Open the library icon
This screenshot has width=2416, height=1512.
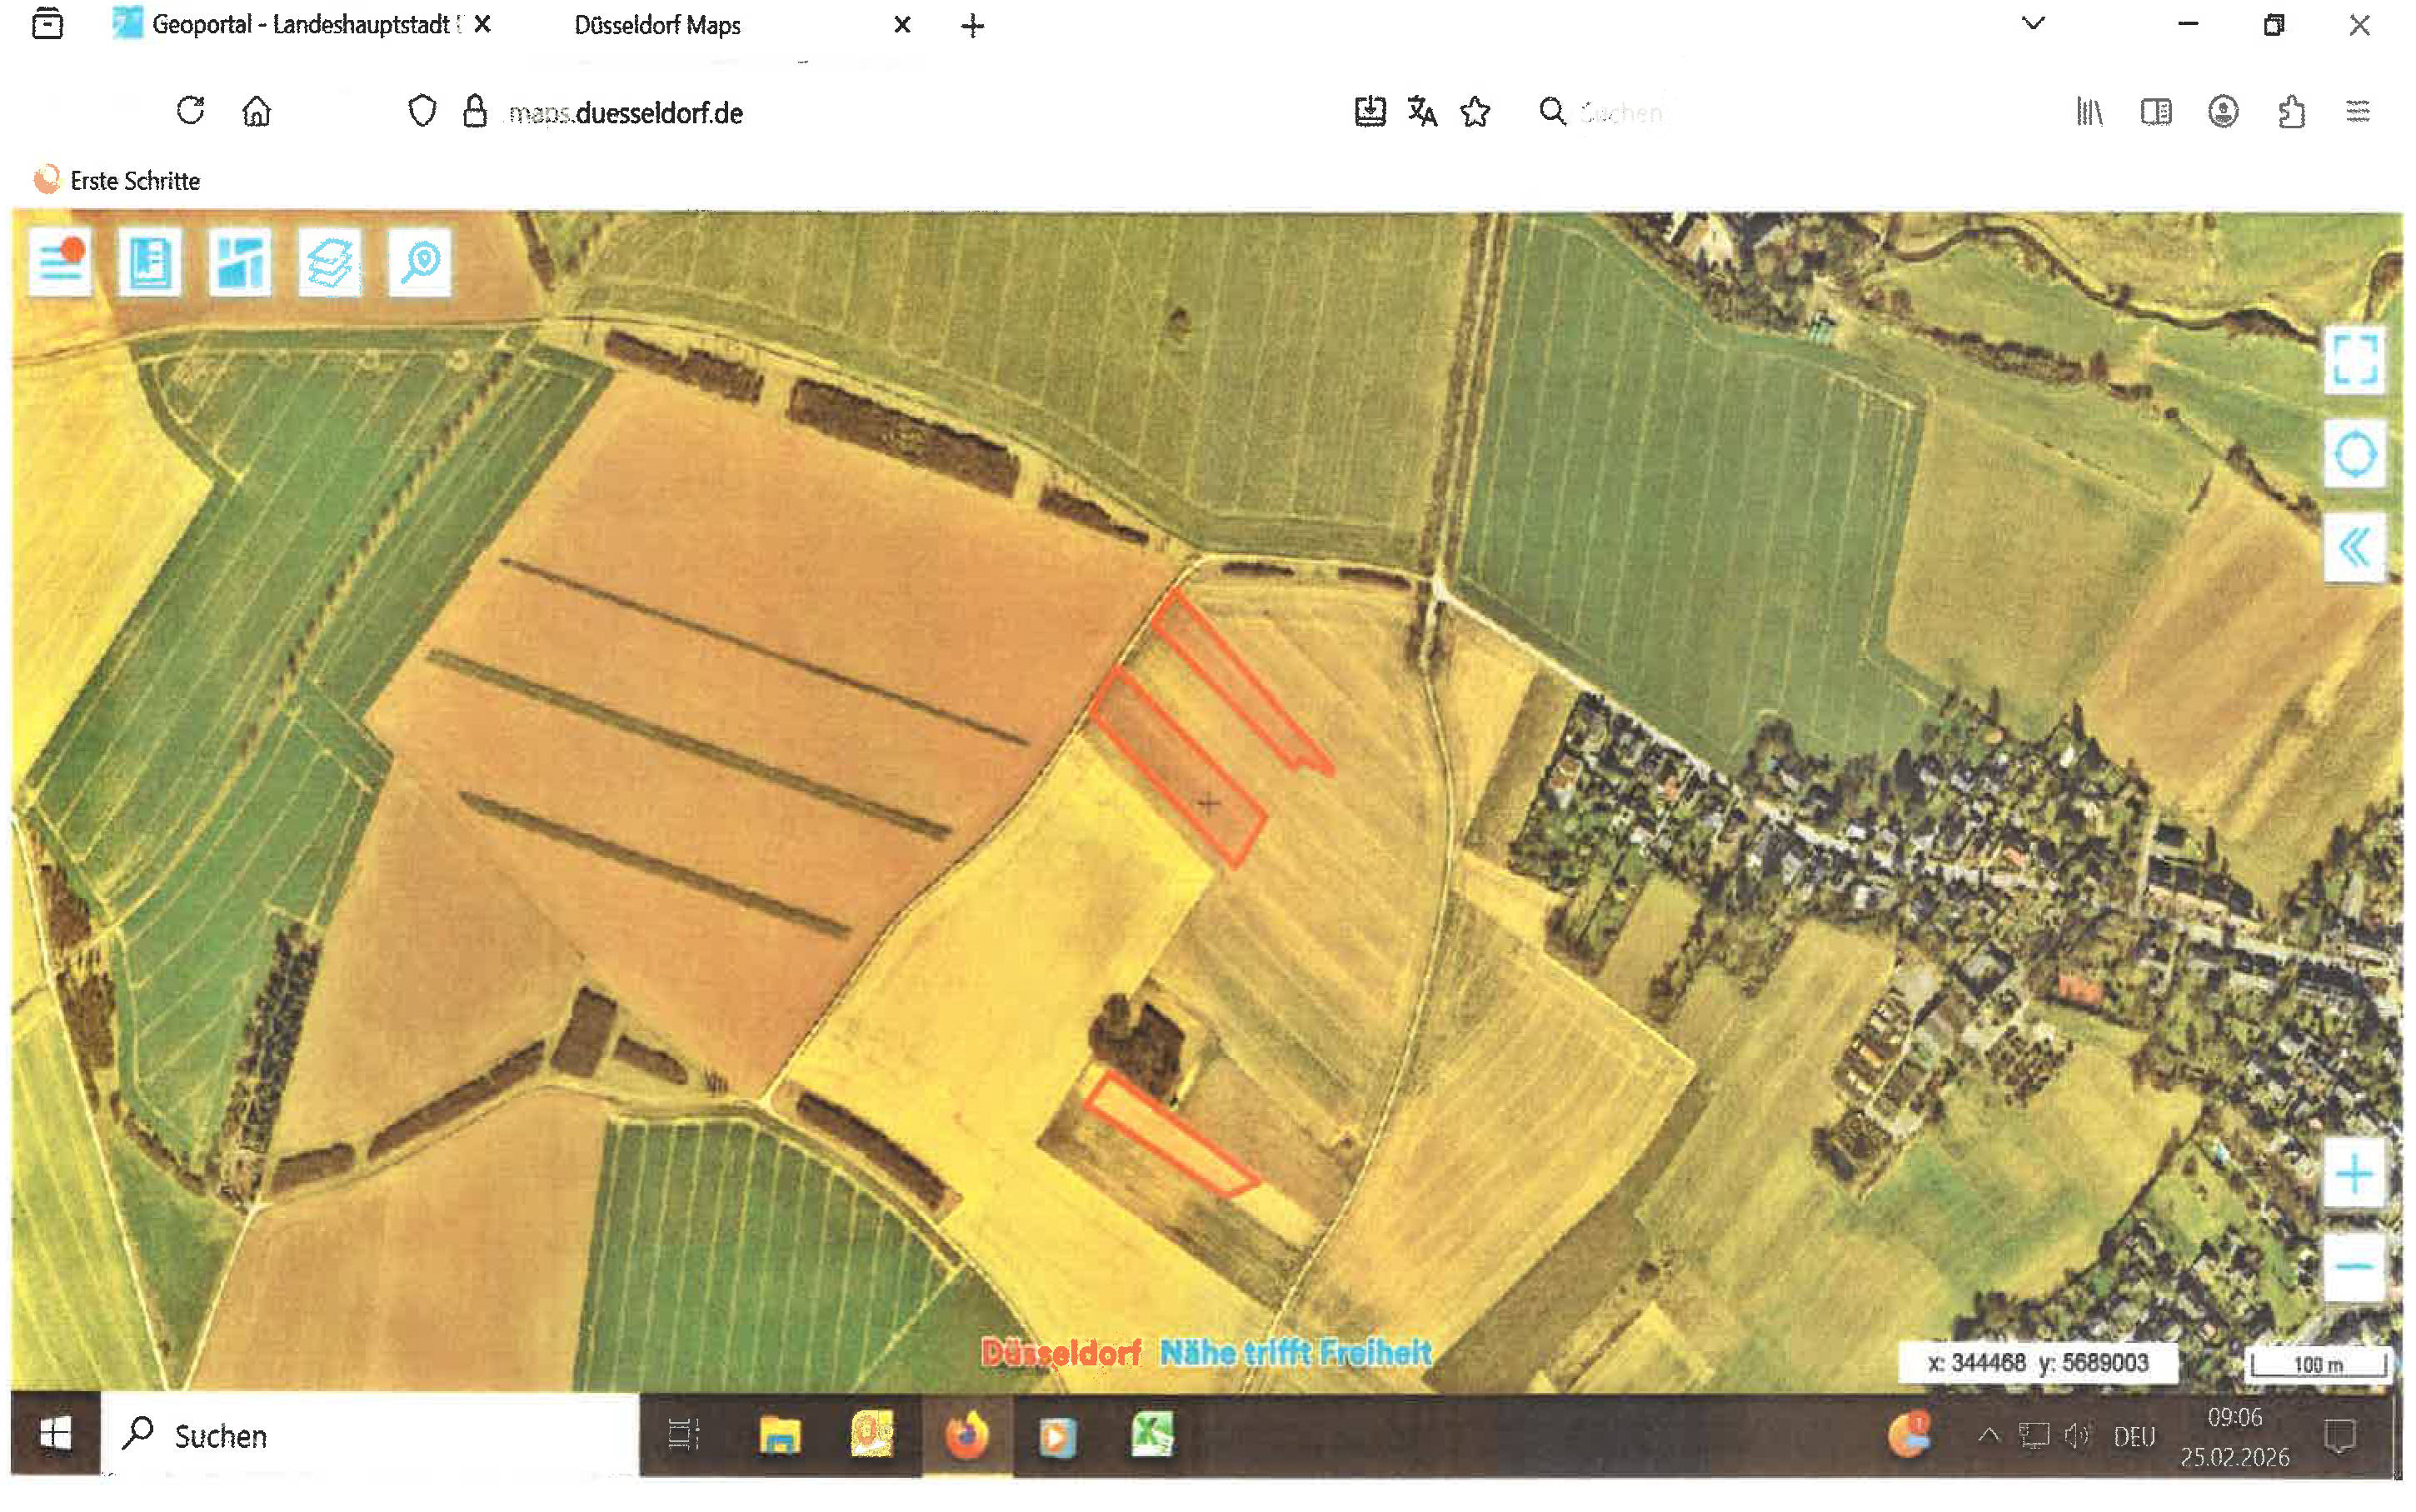(x=2089, y=111)
